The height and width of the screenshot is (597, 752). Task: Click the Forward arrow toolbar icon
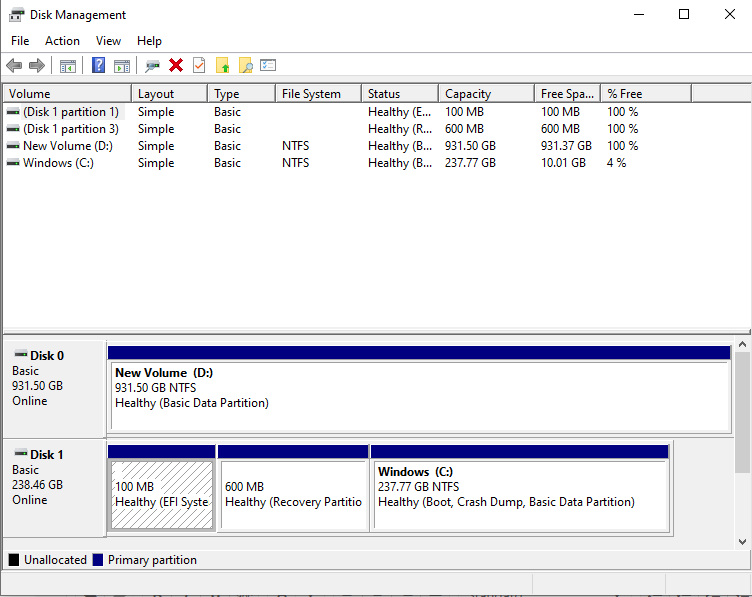coord(37,65)
